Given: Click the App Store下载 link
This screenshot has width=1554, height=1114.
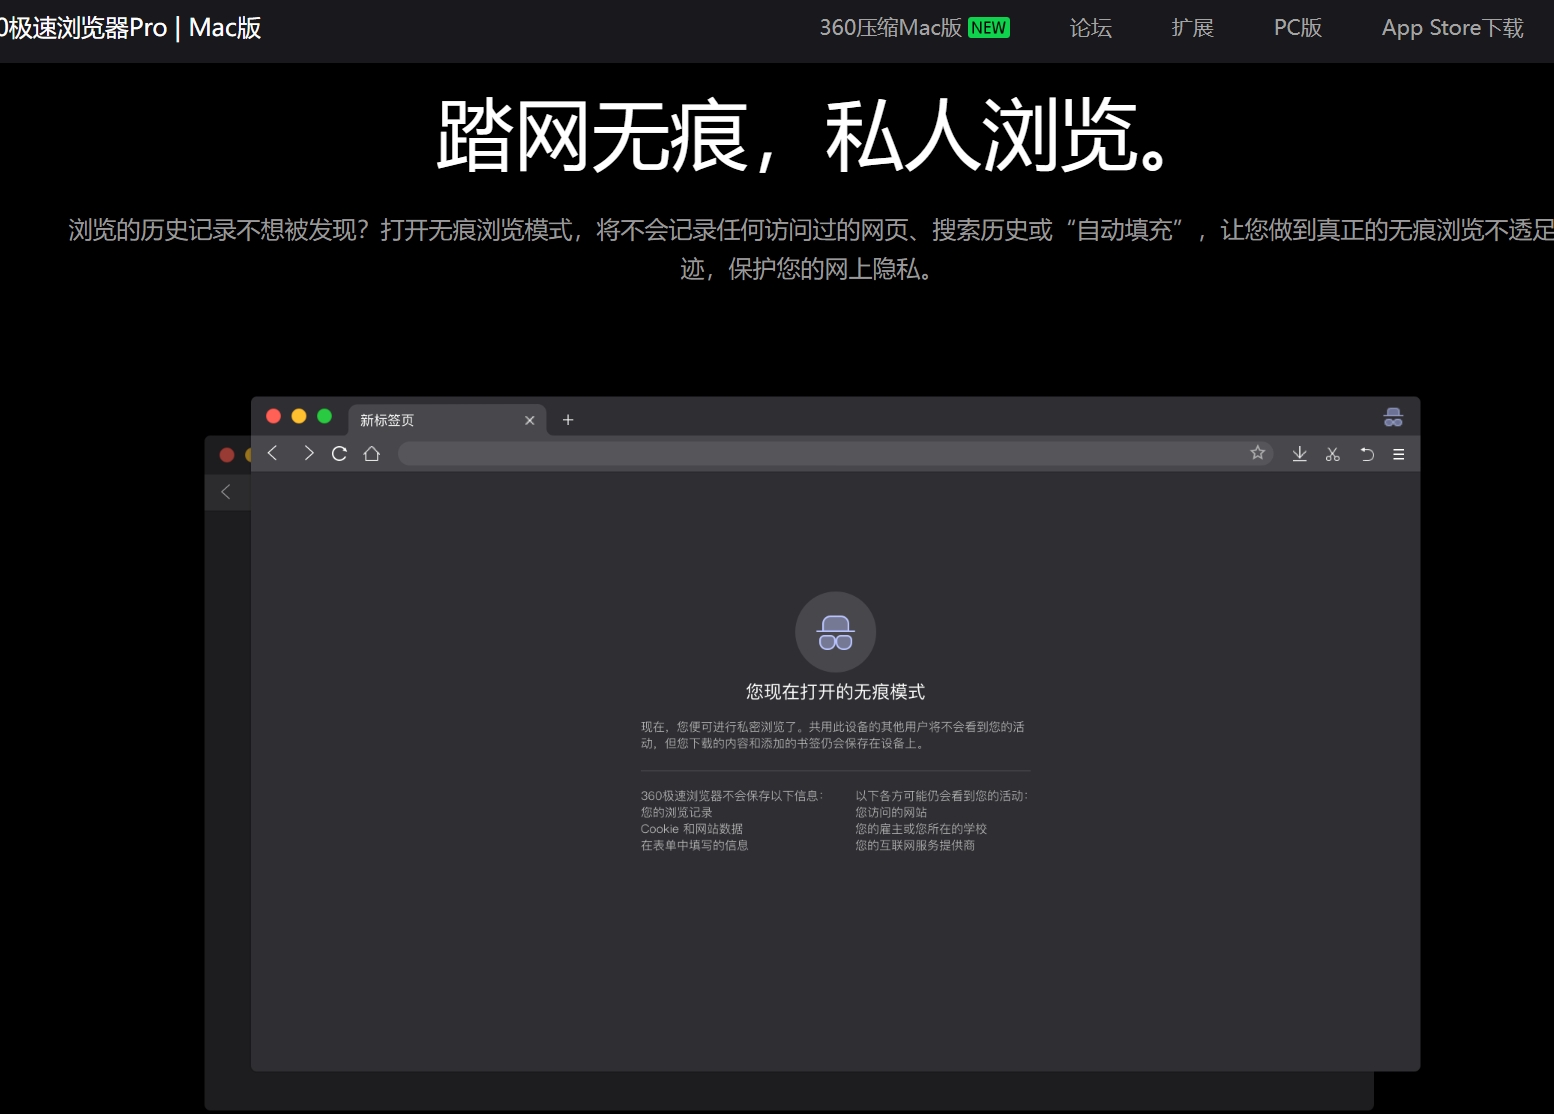Looking at the screenshot, I should pos(1451,28).
